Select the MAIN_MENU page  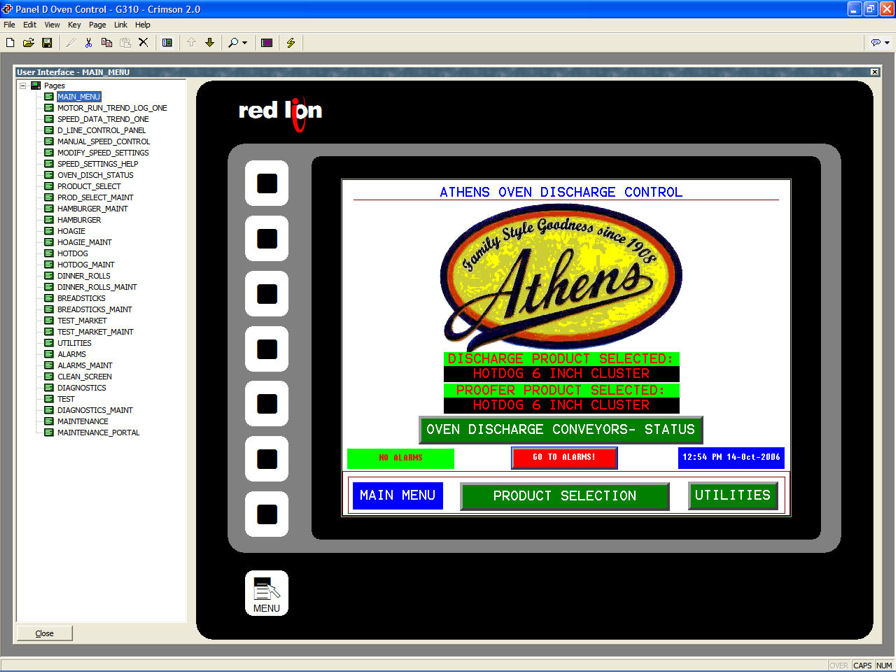79,97
